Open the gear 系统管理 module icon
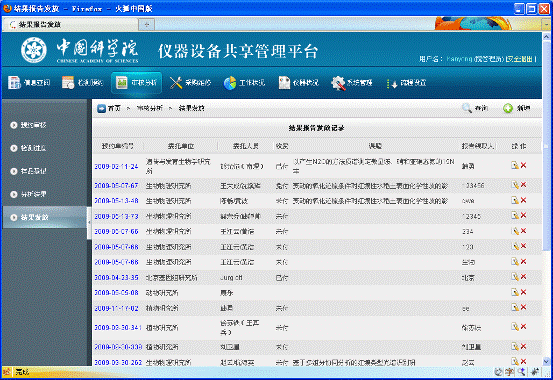 point(338,83)
